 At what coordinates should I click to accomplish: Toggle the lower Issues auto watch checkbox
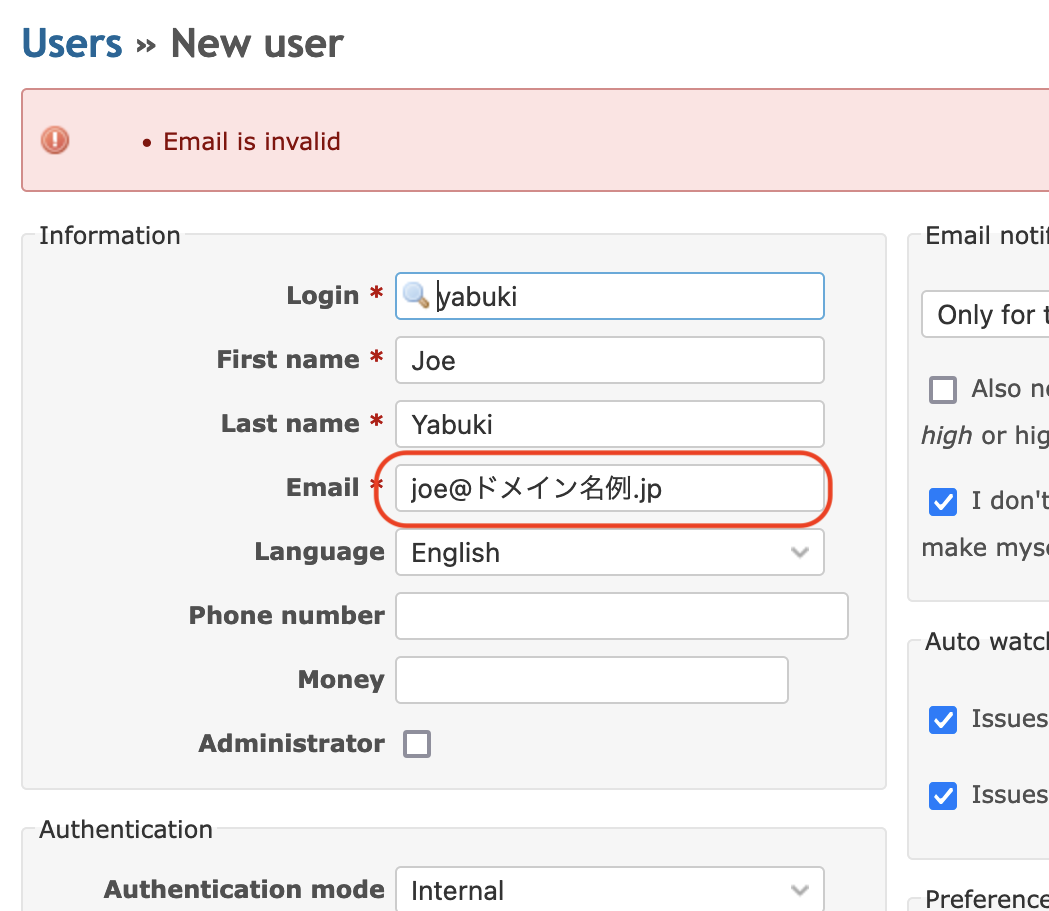[943, 795]
